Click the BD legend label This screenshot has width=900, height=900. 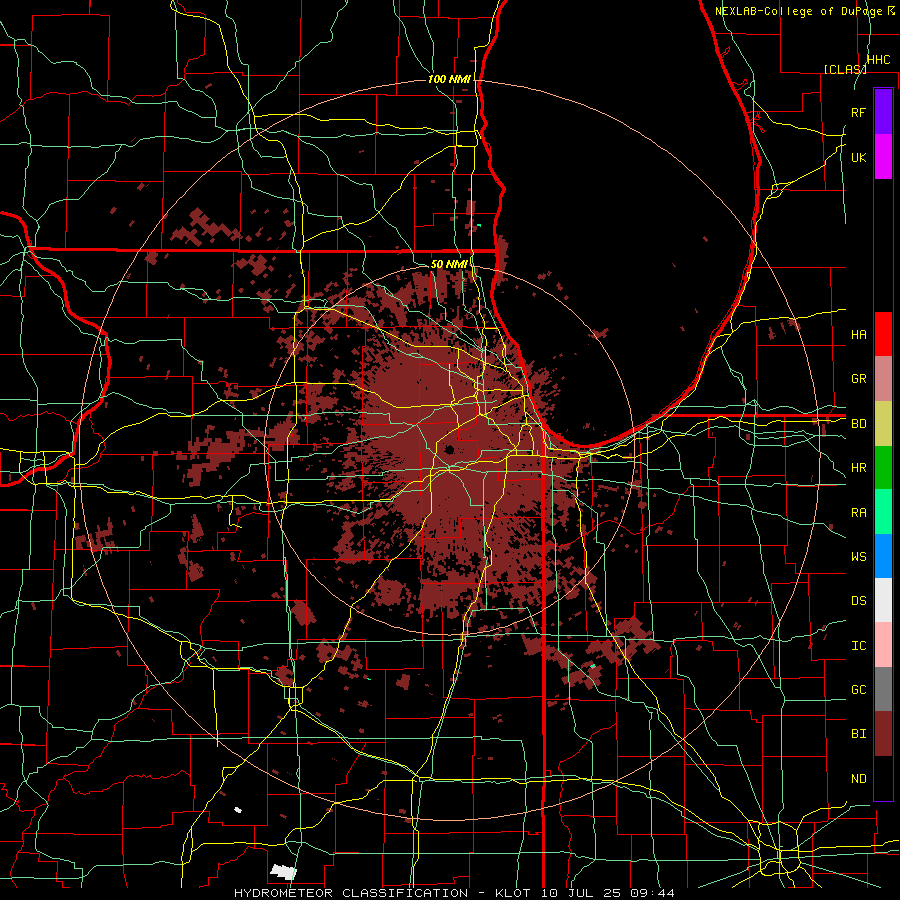pos(858,424)
